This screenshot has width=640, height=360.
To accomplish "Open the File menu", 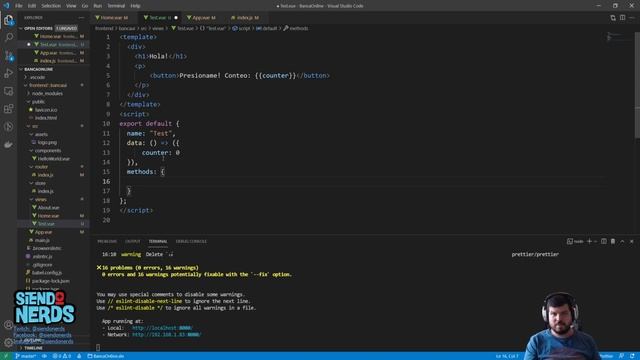I will pos(19,6).
